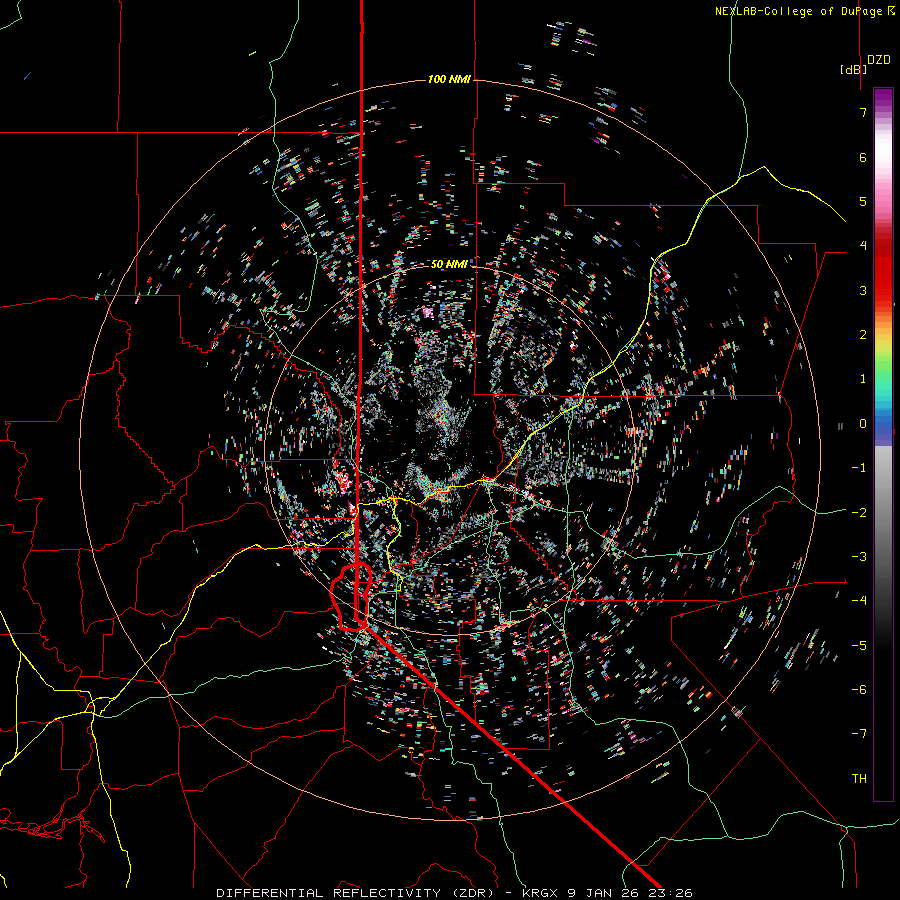
Task: Click the 50 NMI range ring label
Action: tap(449, 264)
